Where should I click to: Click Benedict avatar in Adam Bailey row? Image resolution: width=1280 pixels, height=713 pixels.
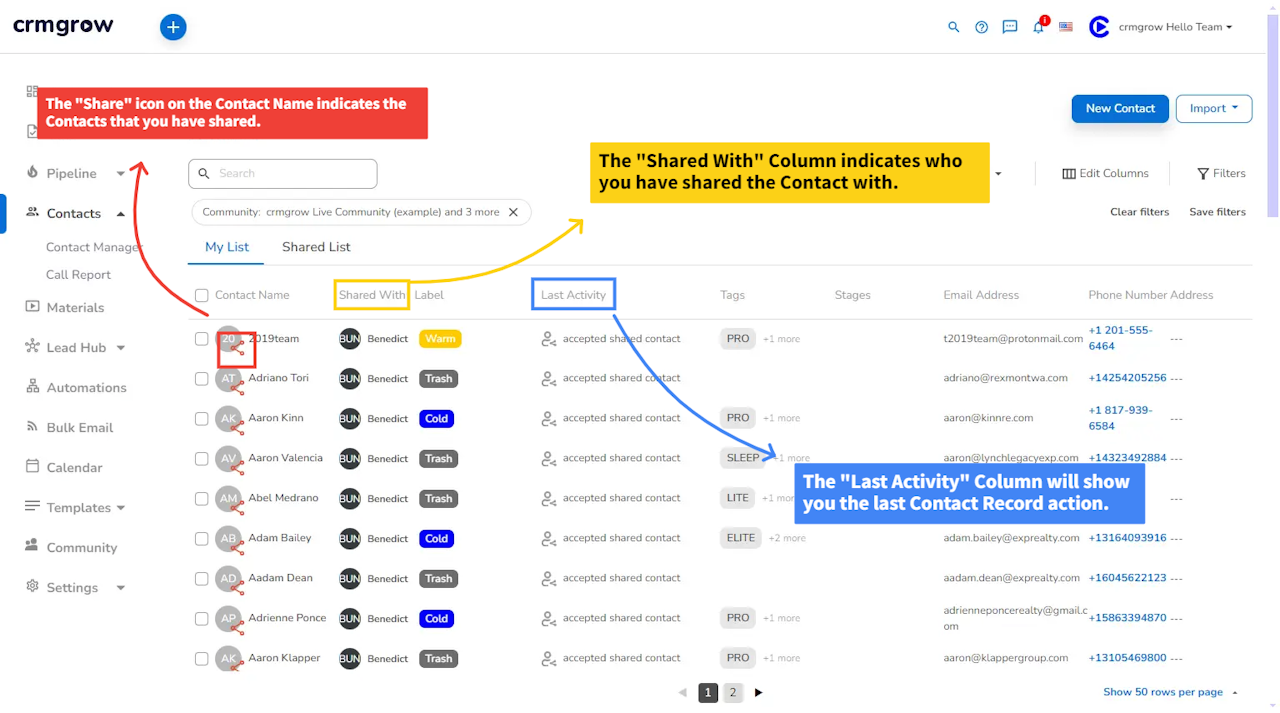coord(350,538)
